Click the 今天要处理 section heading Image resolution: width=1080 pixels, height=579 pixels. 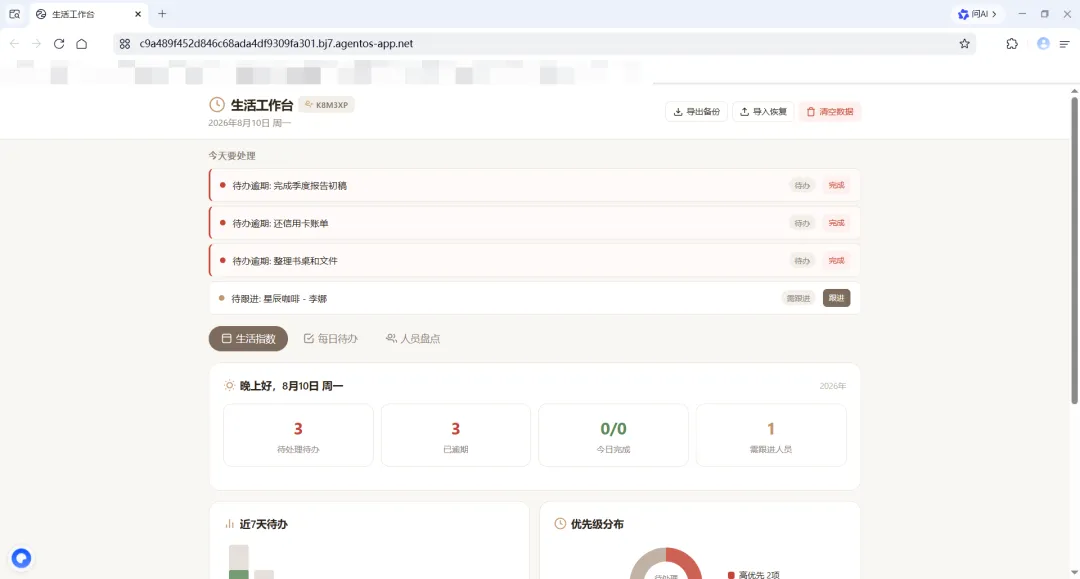(x=232, y=156)
